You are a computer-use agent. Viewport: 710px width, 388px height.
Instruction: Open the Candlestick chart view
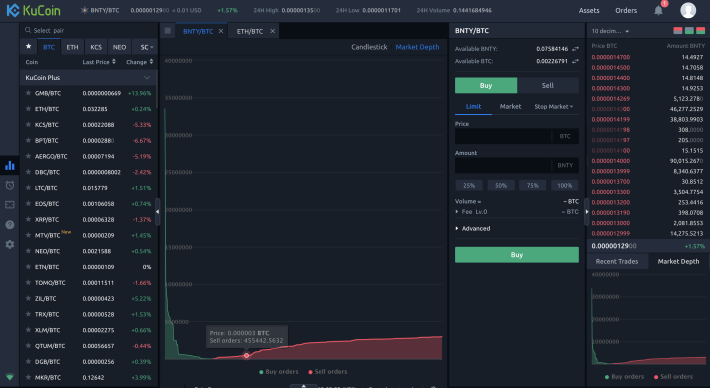pos(369,47)
